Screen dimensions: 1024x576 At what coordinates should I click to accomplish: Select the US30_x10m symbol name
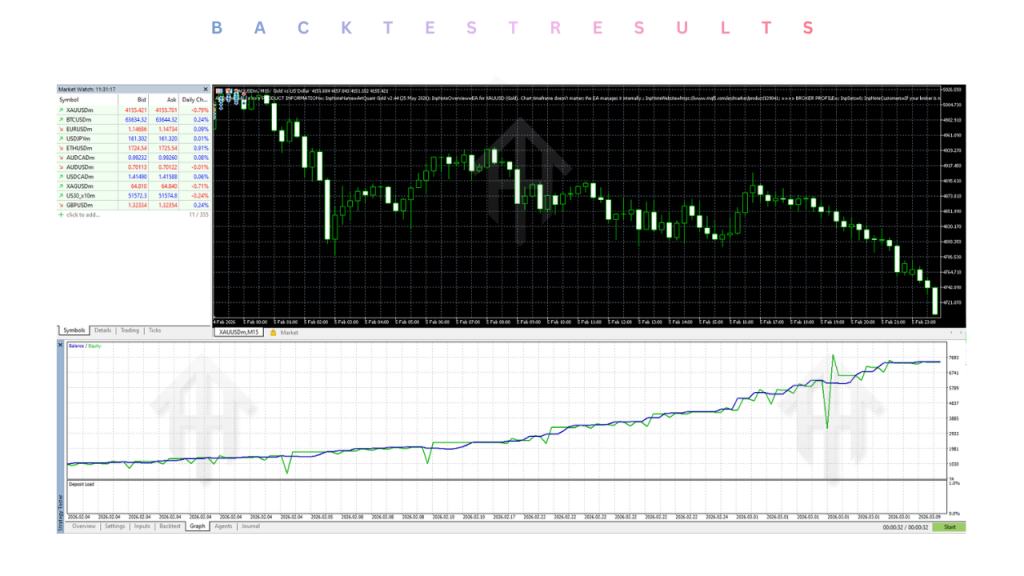tap(80, 196)
